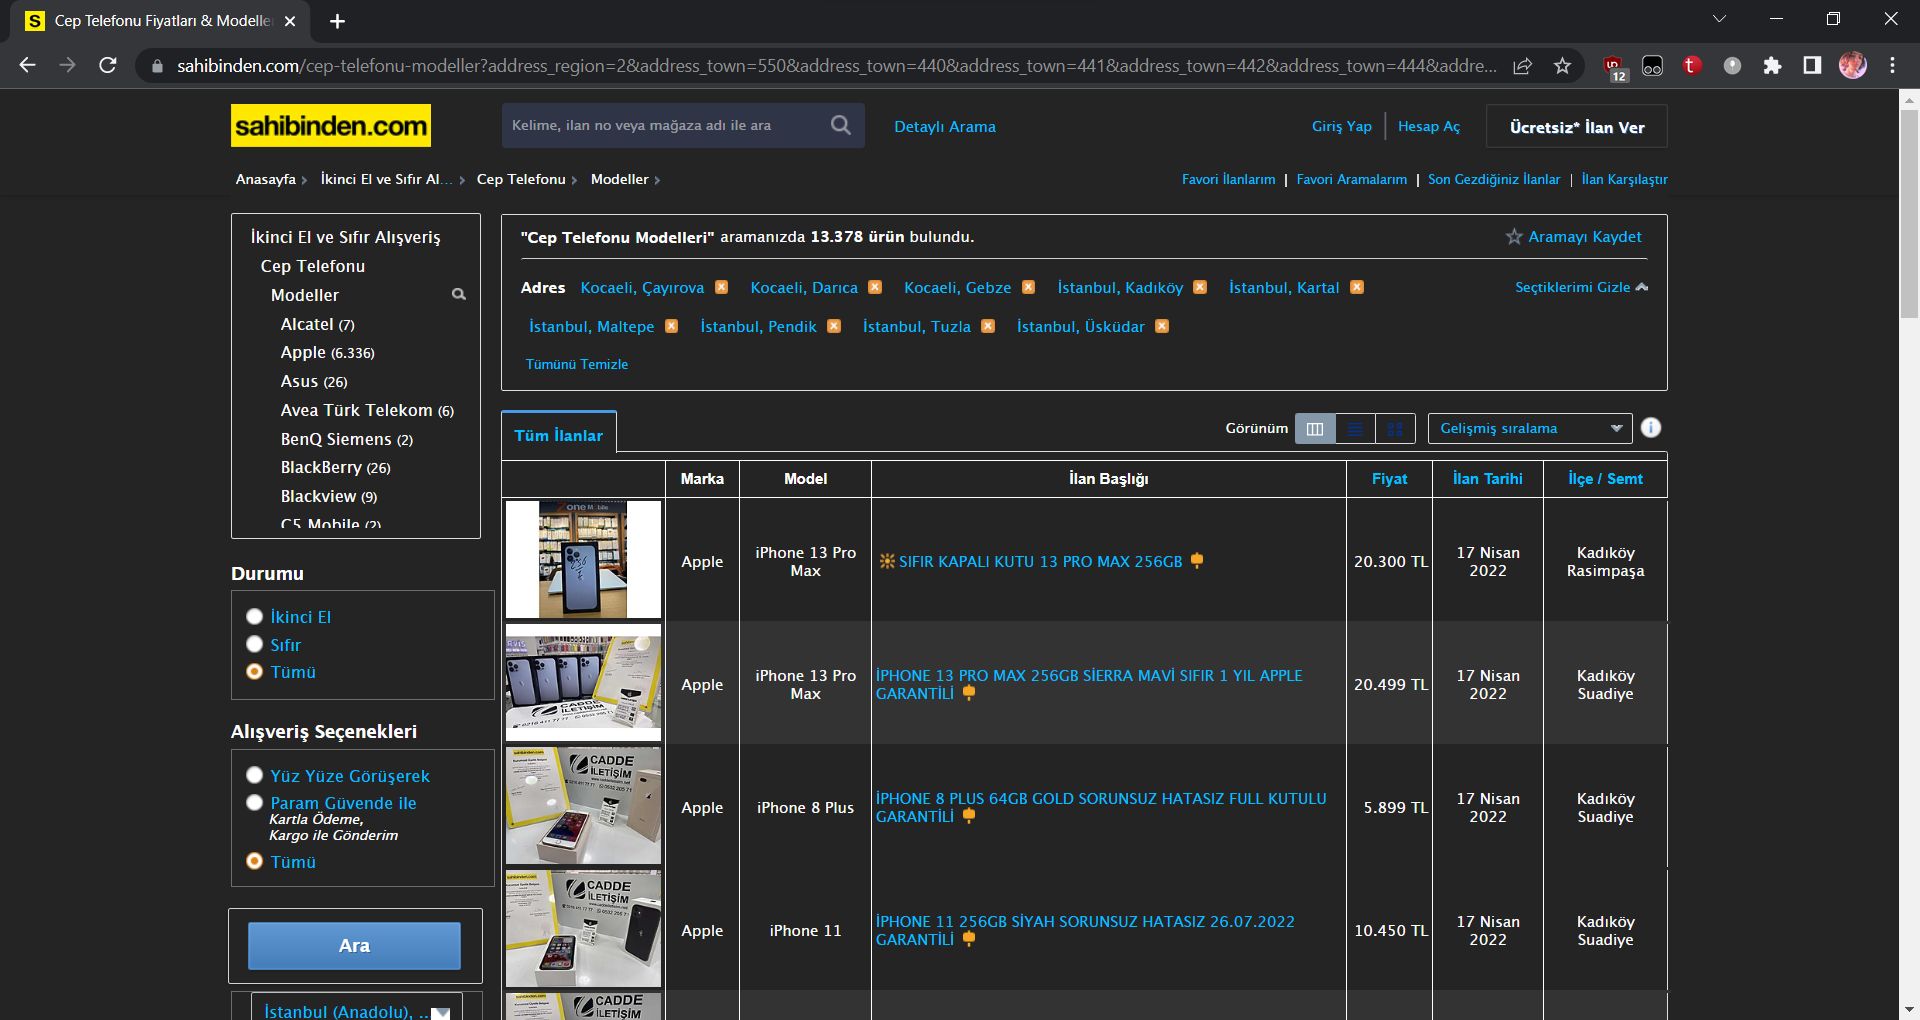Sort listings by Fiyat column
The height and width of the screenshot is (1020, 1920).
1389,479
